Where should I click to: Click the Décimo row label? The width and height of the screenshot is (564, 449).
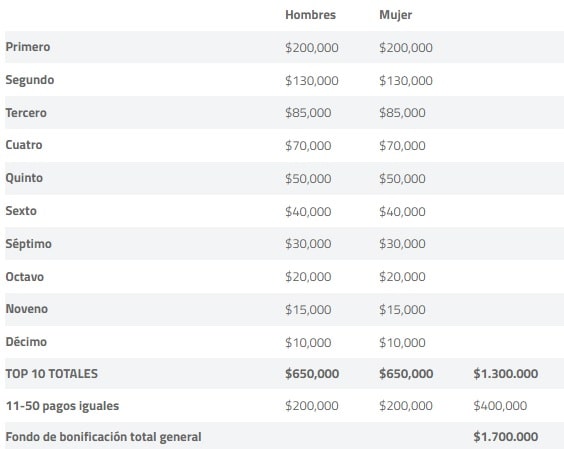[x=26, y=341]
